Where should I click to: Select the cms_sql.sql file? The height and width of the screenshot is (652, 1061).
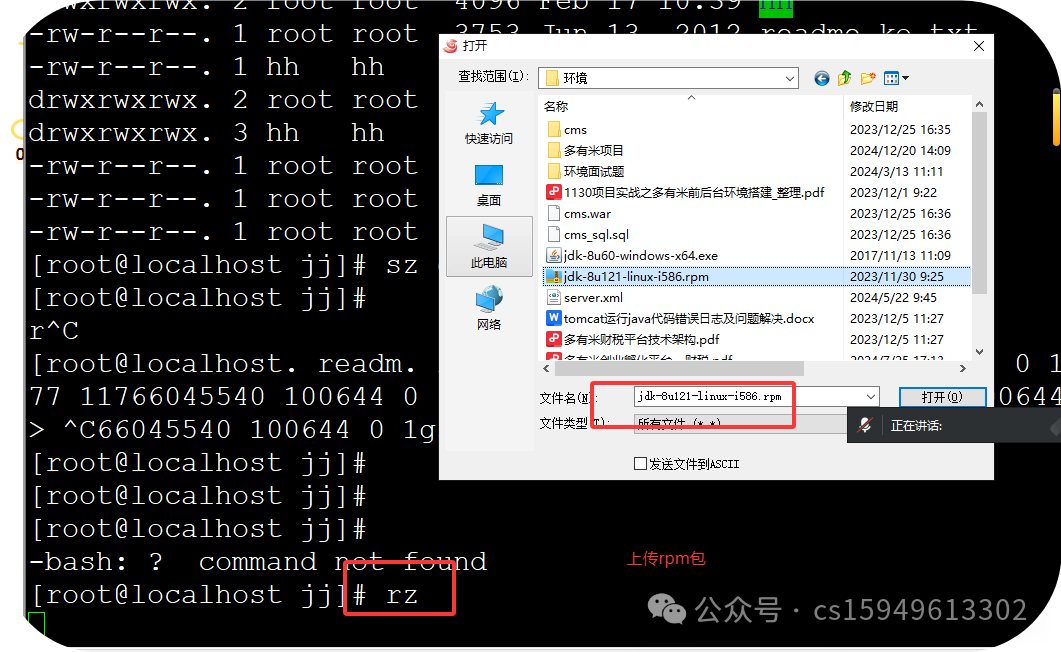tap(588, 235)
